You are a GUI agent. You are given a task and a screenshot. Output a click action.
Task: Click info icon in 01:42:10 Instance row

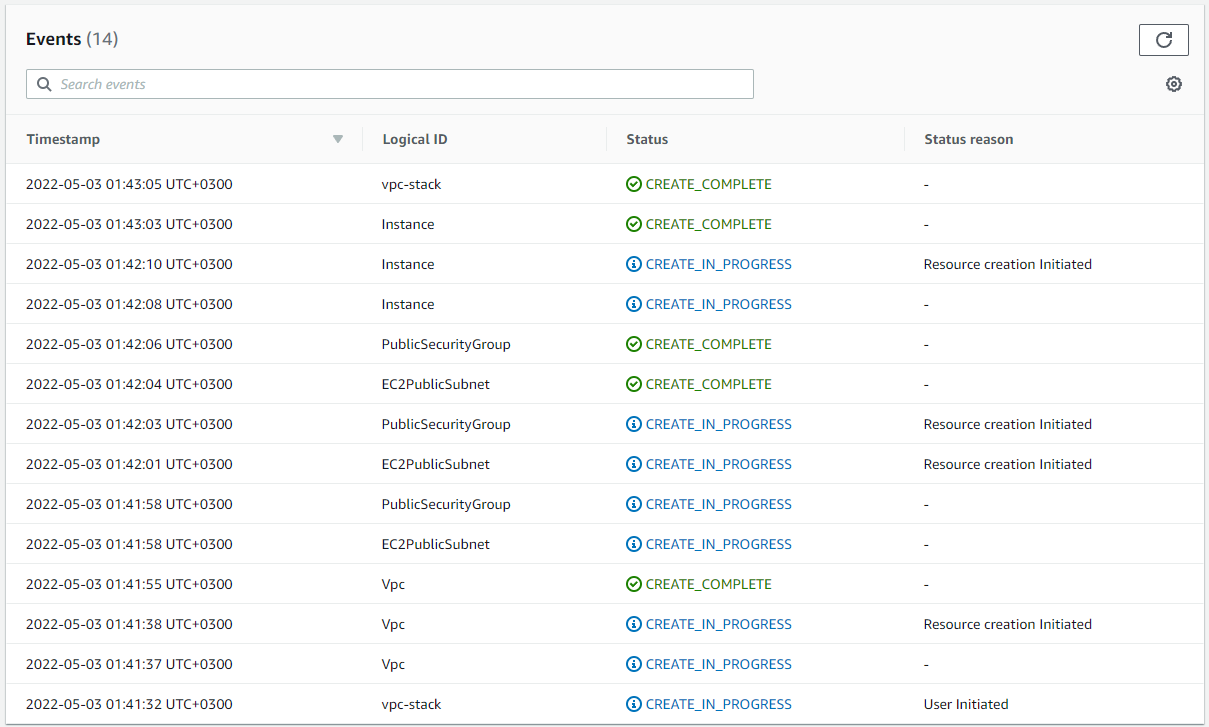pyautogui.click(x=634, y=264)
